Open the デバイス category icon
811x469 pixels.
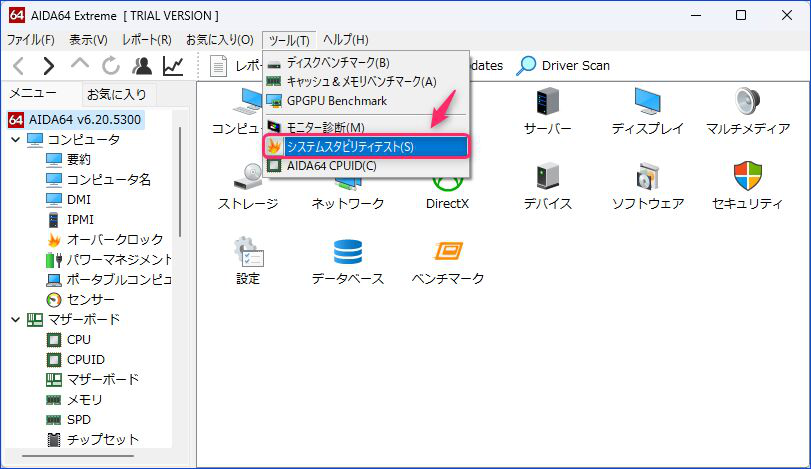pyautogui.click(x=547, y=176)
